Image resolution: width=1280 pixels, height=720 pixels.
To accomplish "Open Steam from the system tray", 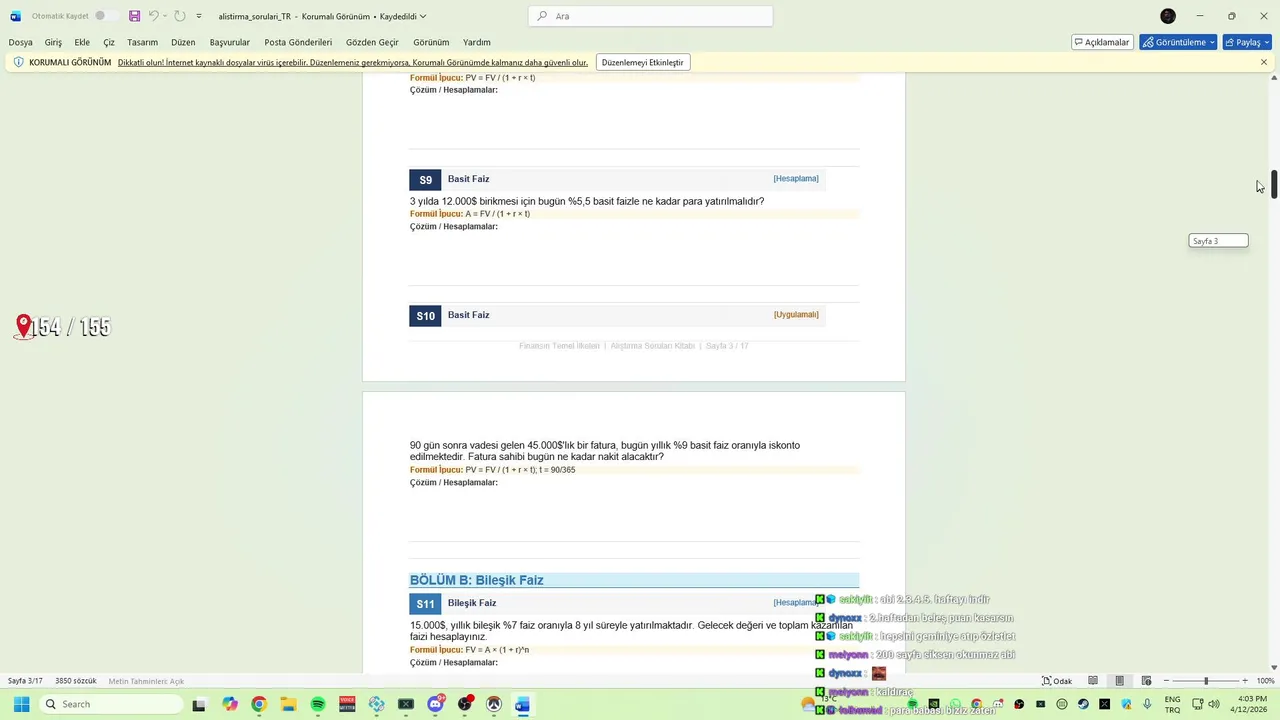I will (x=1083, y=704).
